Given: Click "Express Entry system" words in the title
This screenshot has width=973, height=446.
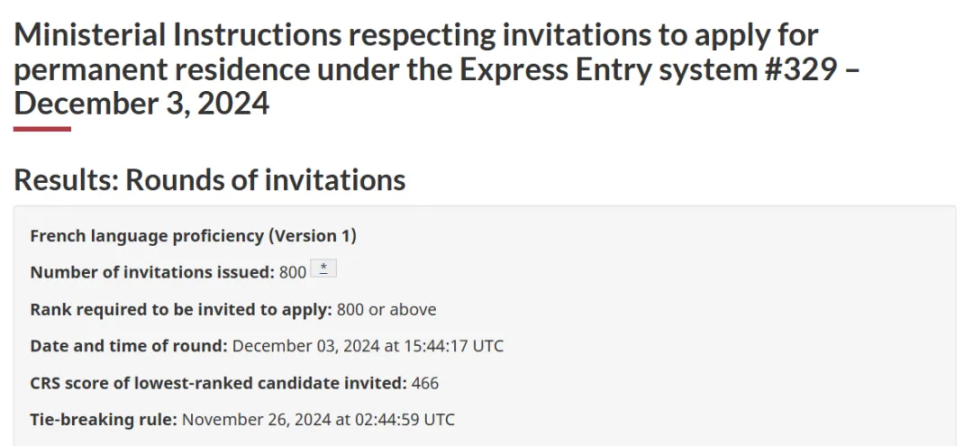Looking at the screenshot, I should point(604,69).
